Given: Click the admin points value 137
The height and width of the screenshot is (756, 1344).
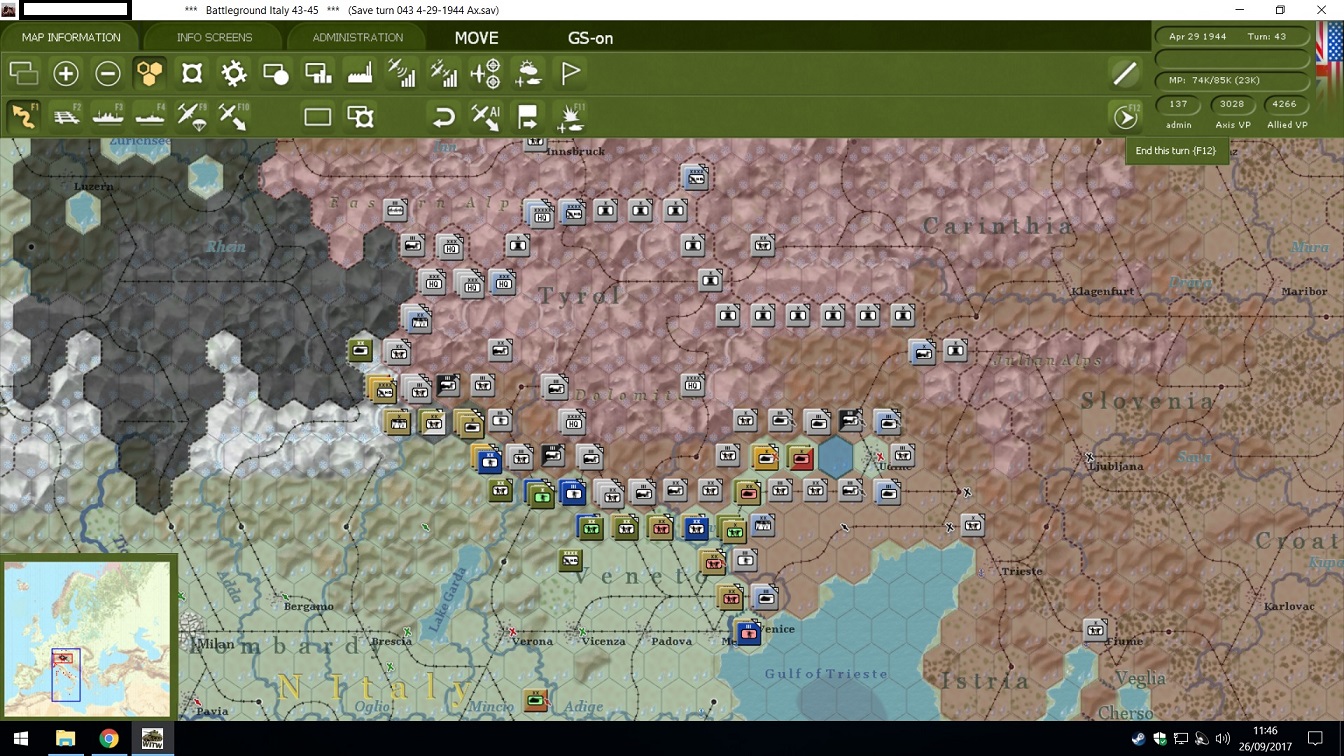Looking at the screenshot, I should [1178, 104].
